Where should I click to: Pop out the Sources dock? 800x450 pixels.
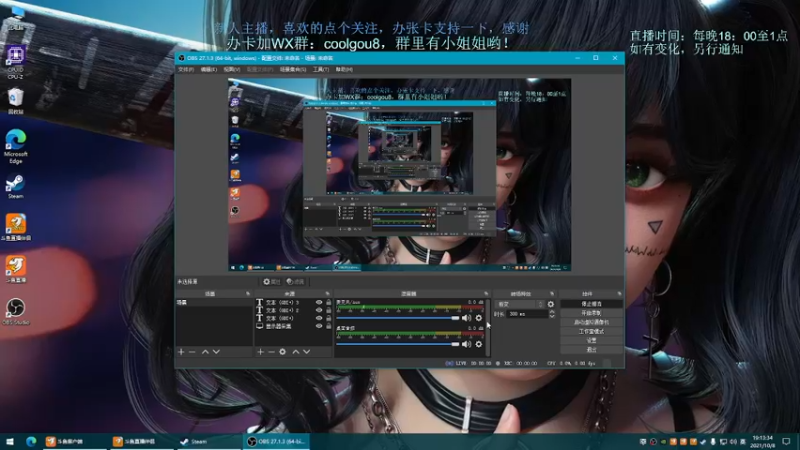(x=328, y=294)
